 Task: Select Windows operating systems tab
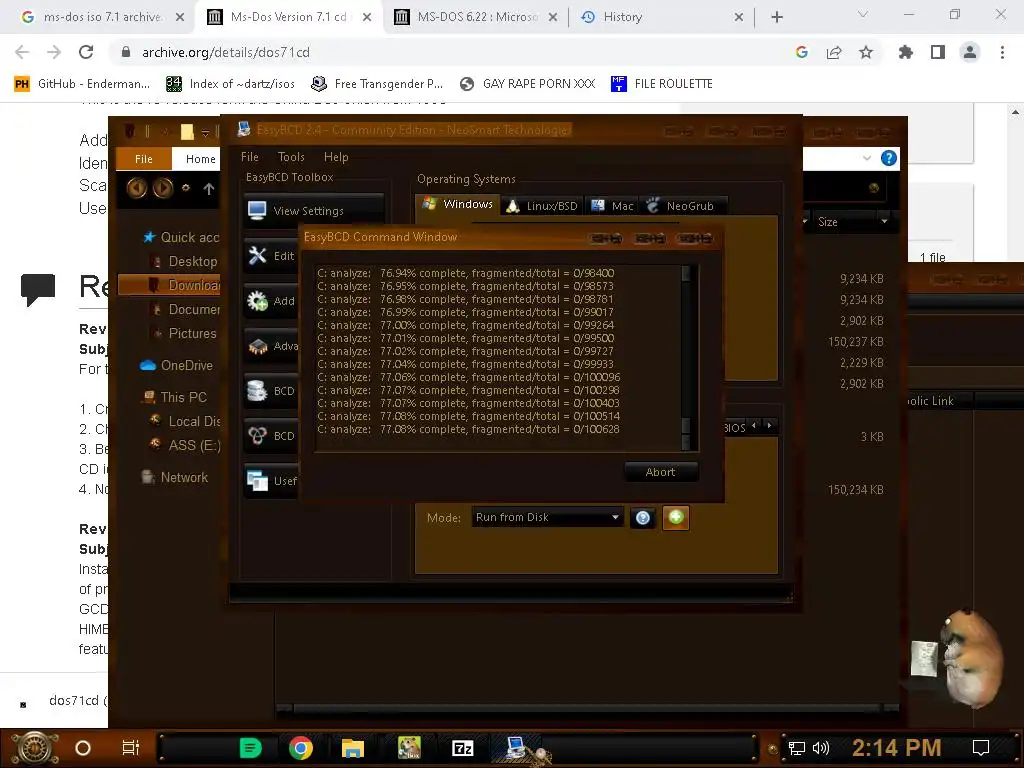[x=458, y=204]
